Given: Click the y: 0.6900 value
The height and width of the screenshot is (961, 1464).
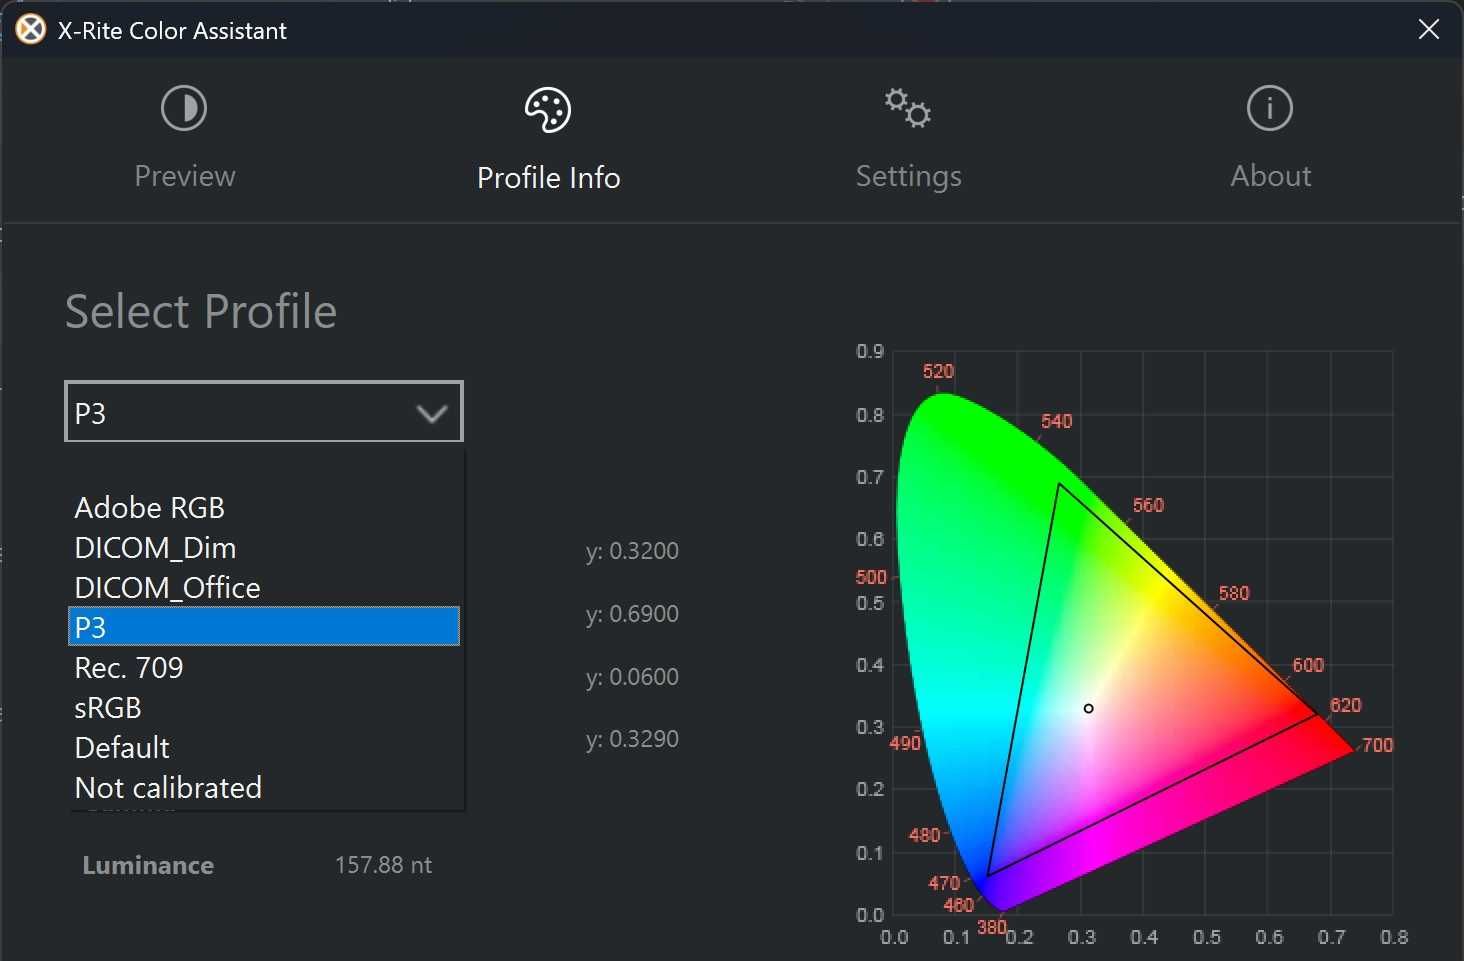Looking at the screenshot, I should pyautogui.click(x=632, y=614).
